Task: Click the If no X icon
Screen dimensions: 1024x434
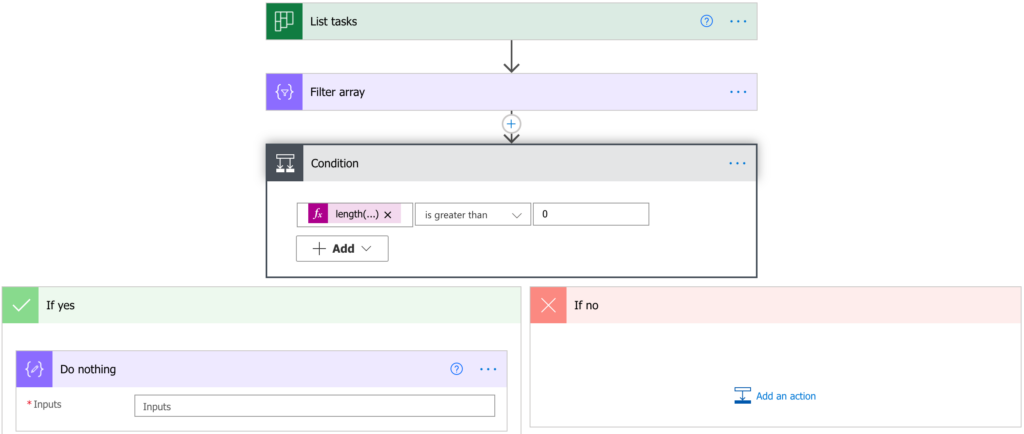Action: (549, 305)
